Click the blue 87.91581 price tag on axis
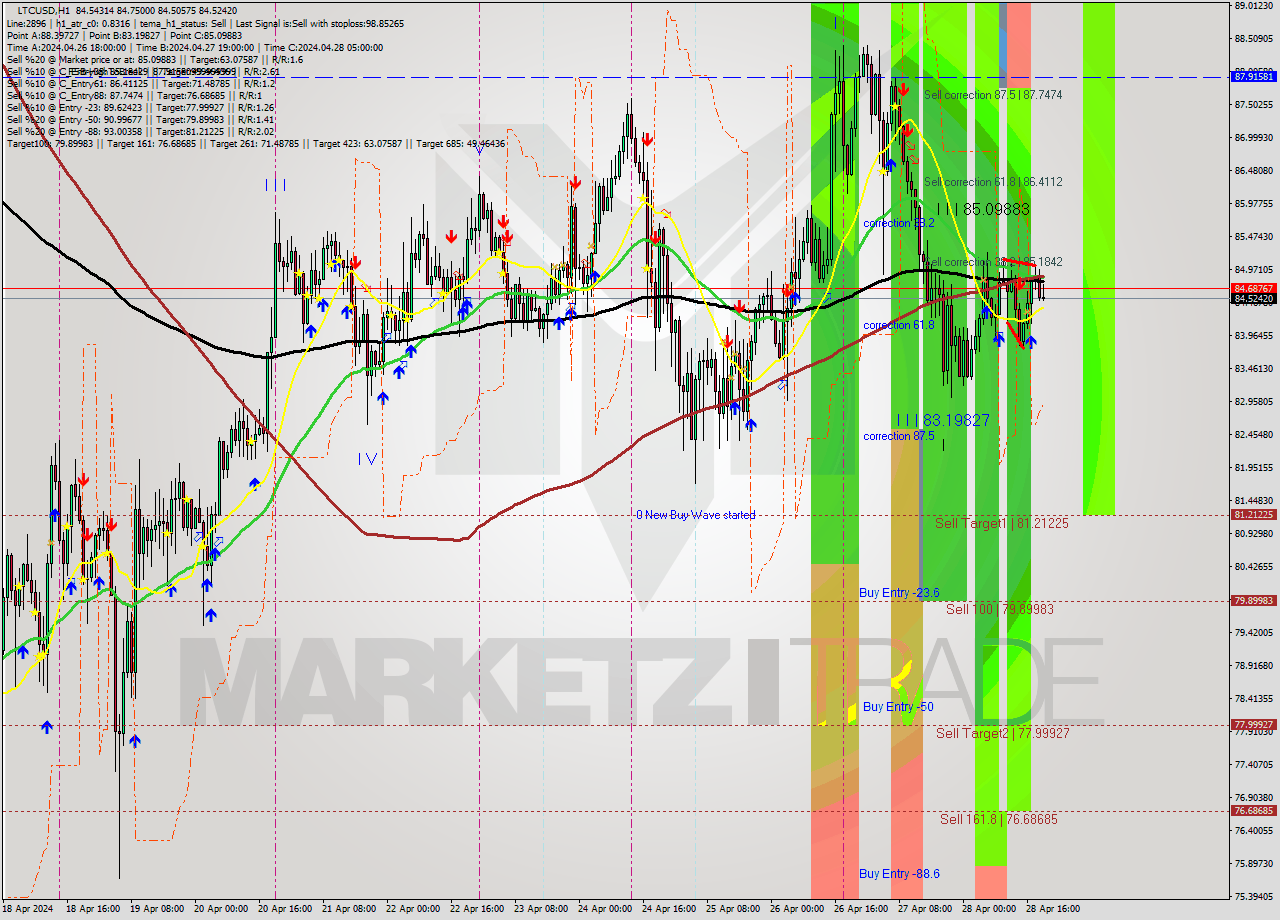Screen dimensions: 1280x920 [1254, 76]
